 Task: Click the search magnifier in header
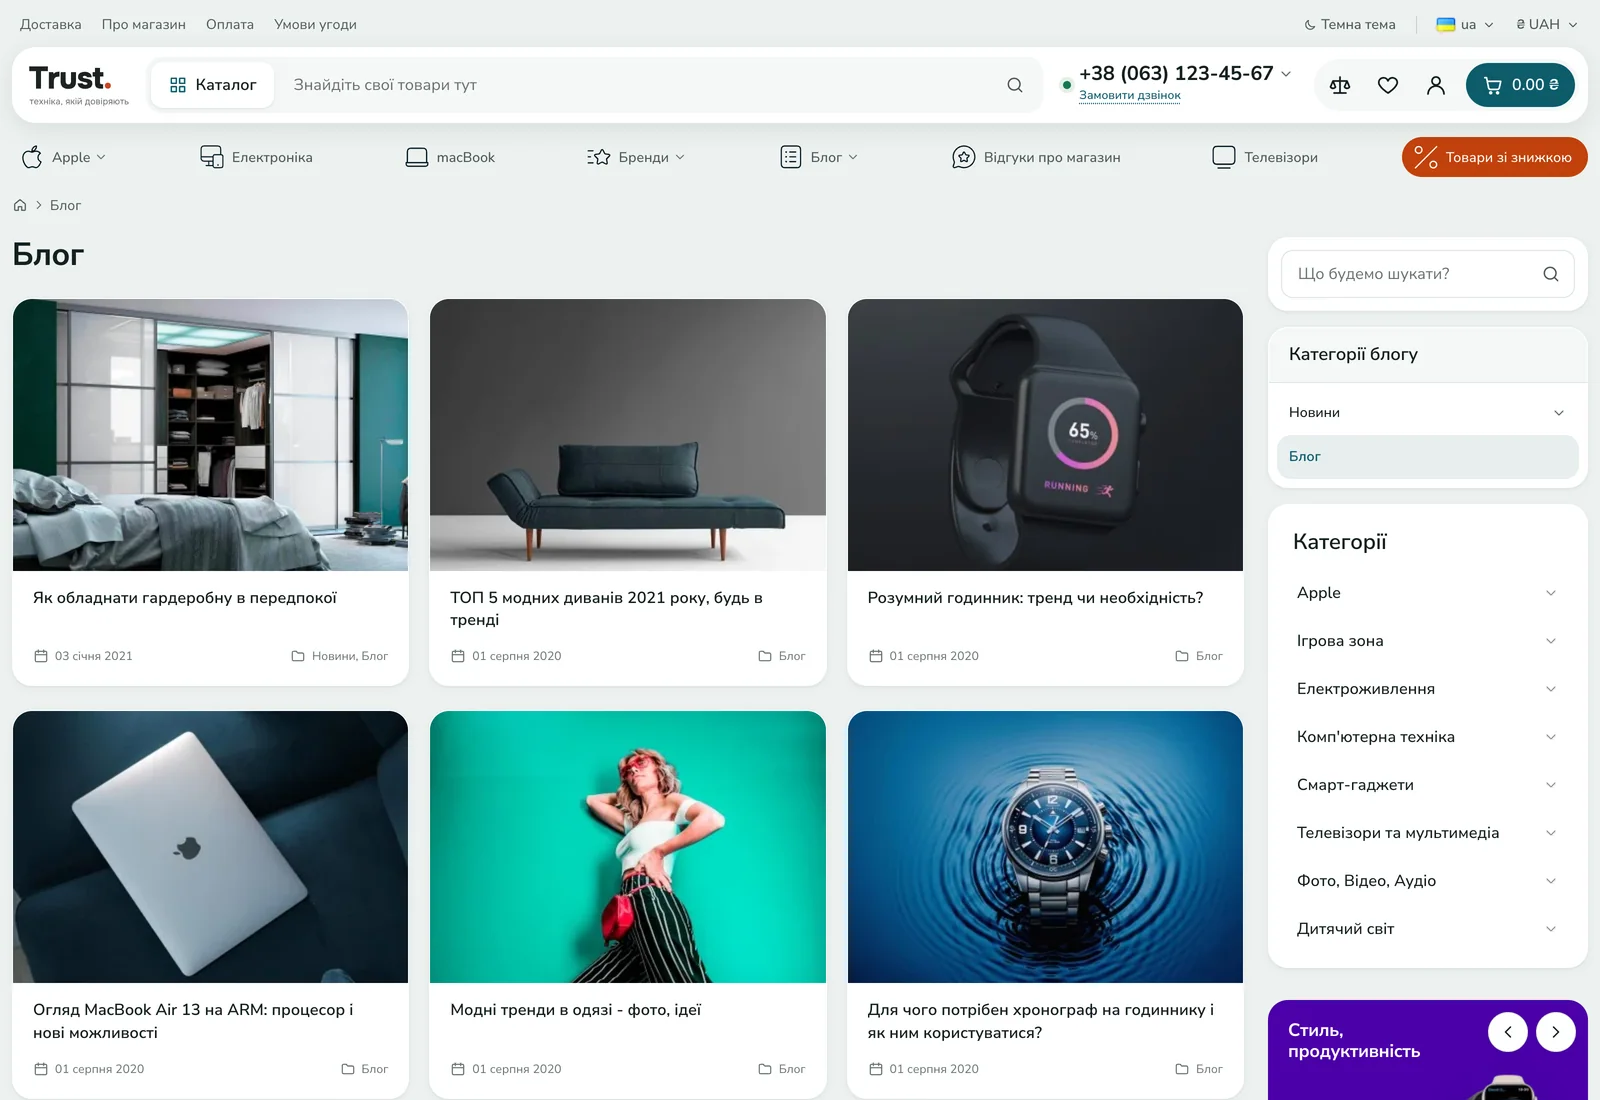1015,85
